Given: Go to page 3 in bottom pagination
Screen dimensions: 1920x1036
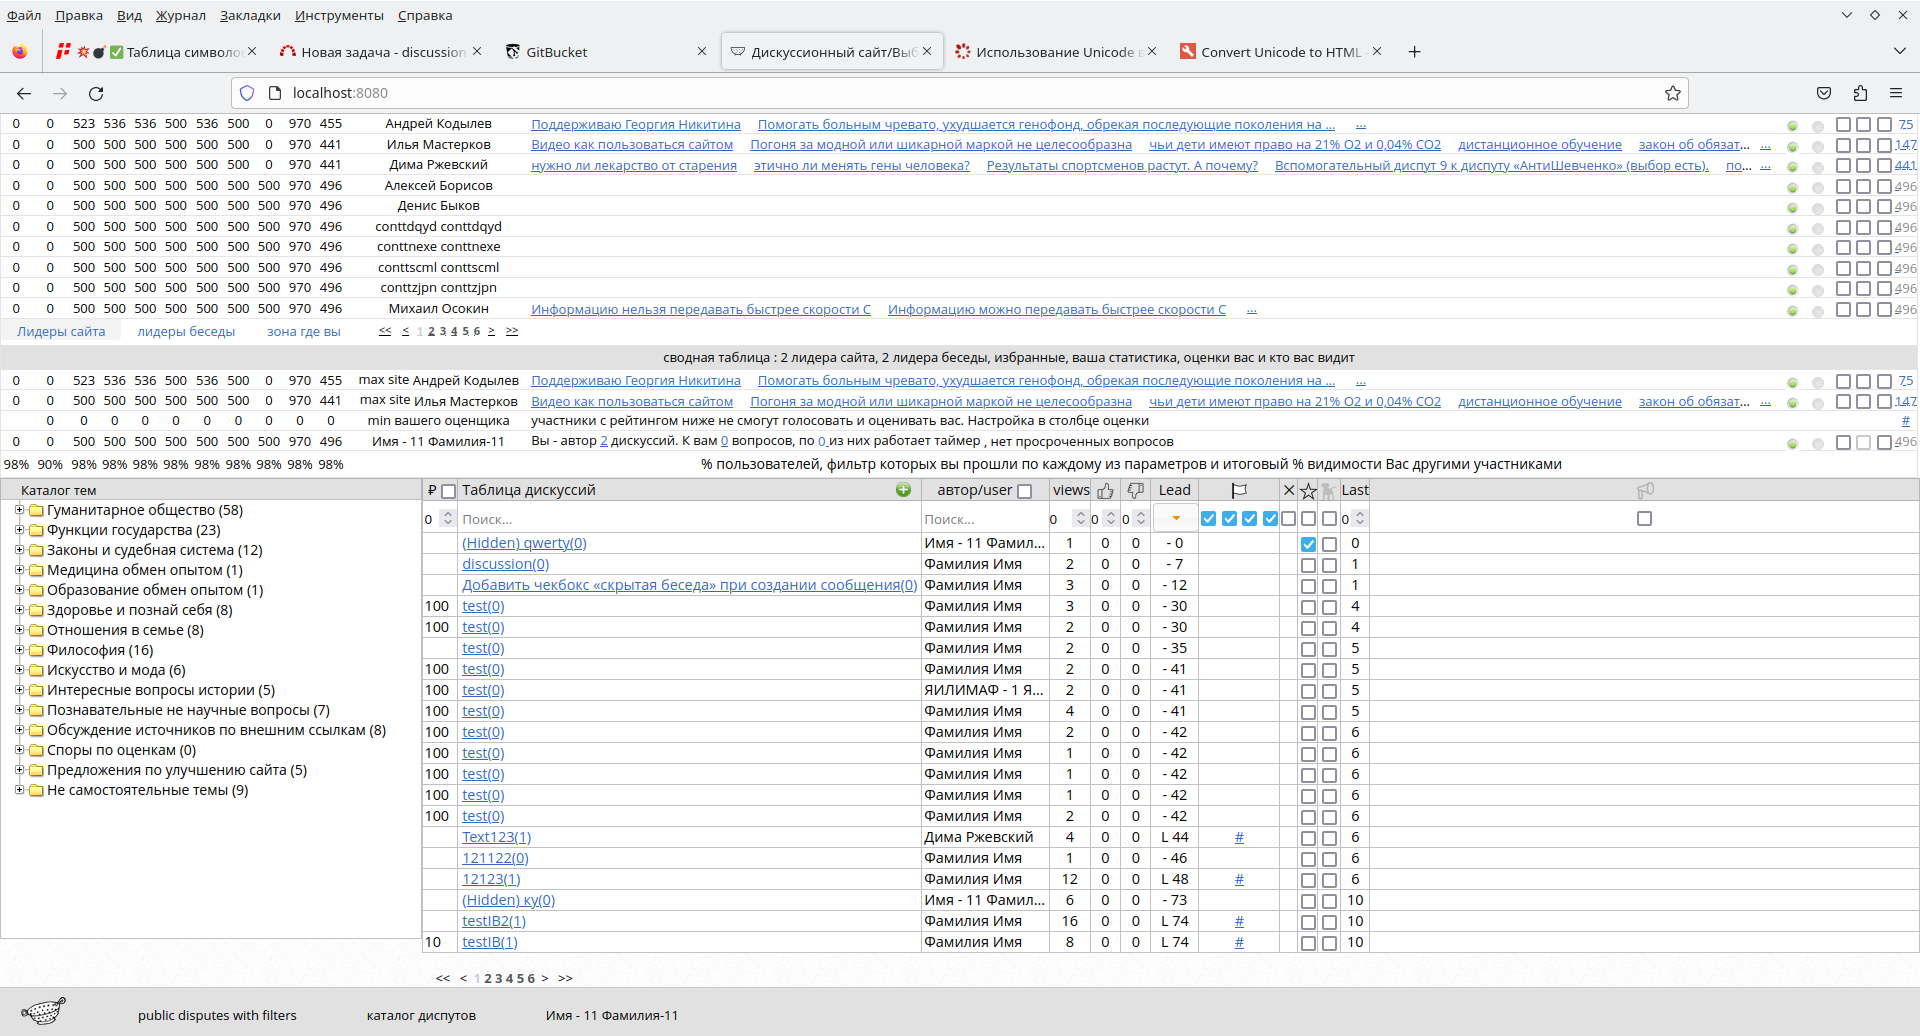Looking at the screenshot, I should (498, 978).
